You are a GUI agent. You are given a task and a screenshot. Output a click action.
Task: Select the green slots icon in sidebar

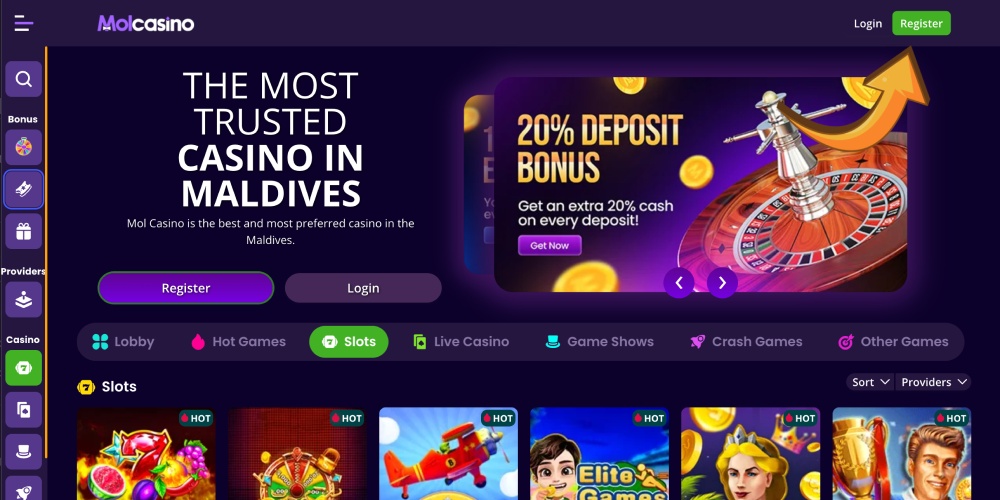tap(24, 368)
